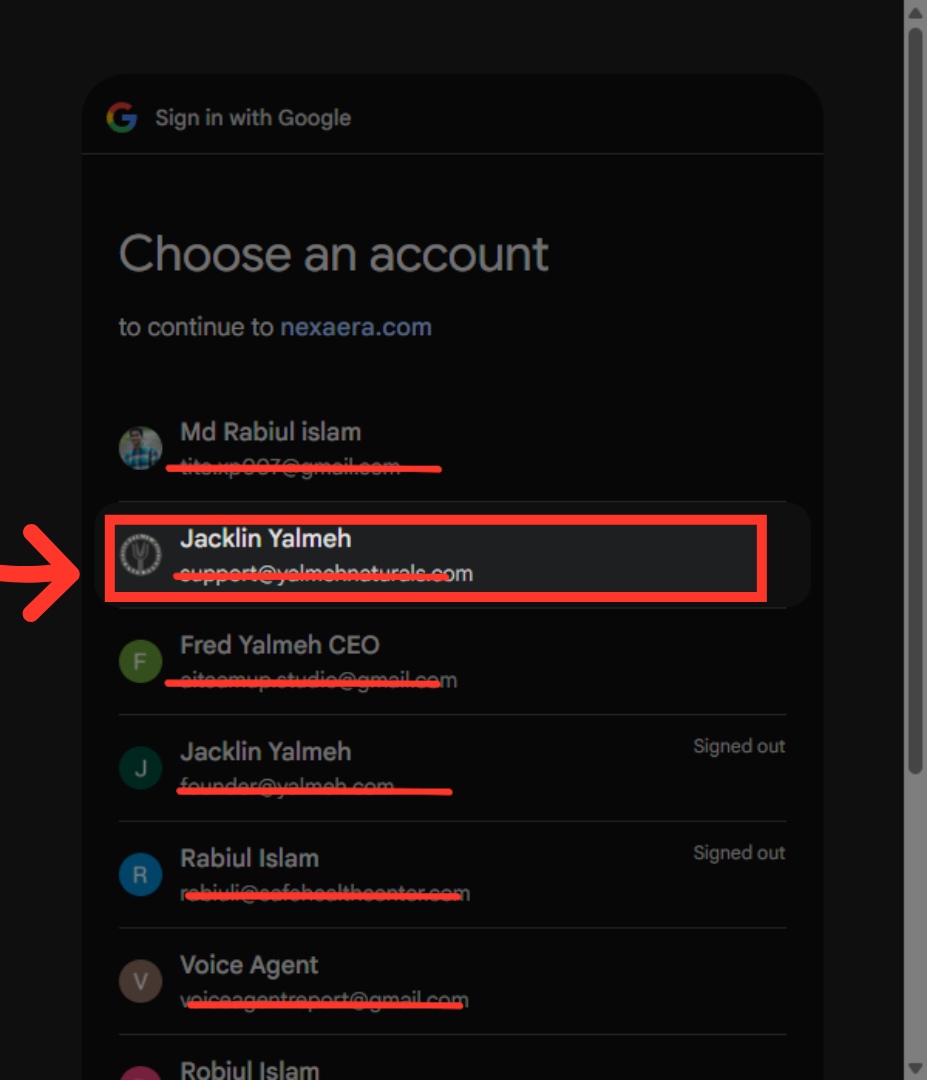
Task: Select Md Rabiul islam's profile photo
Action: tap(140, 448)
